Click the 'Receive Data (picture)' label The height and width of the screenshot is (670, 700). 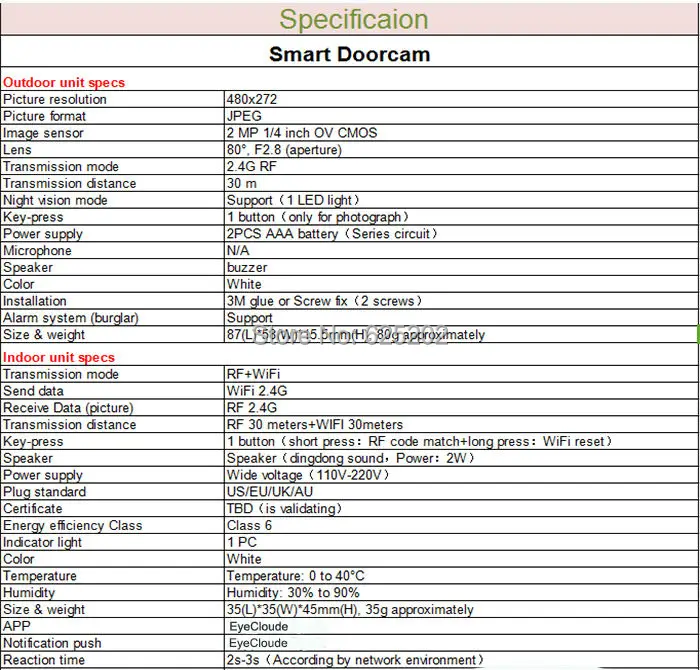coord(68,408)
